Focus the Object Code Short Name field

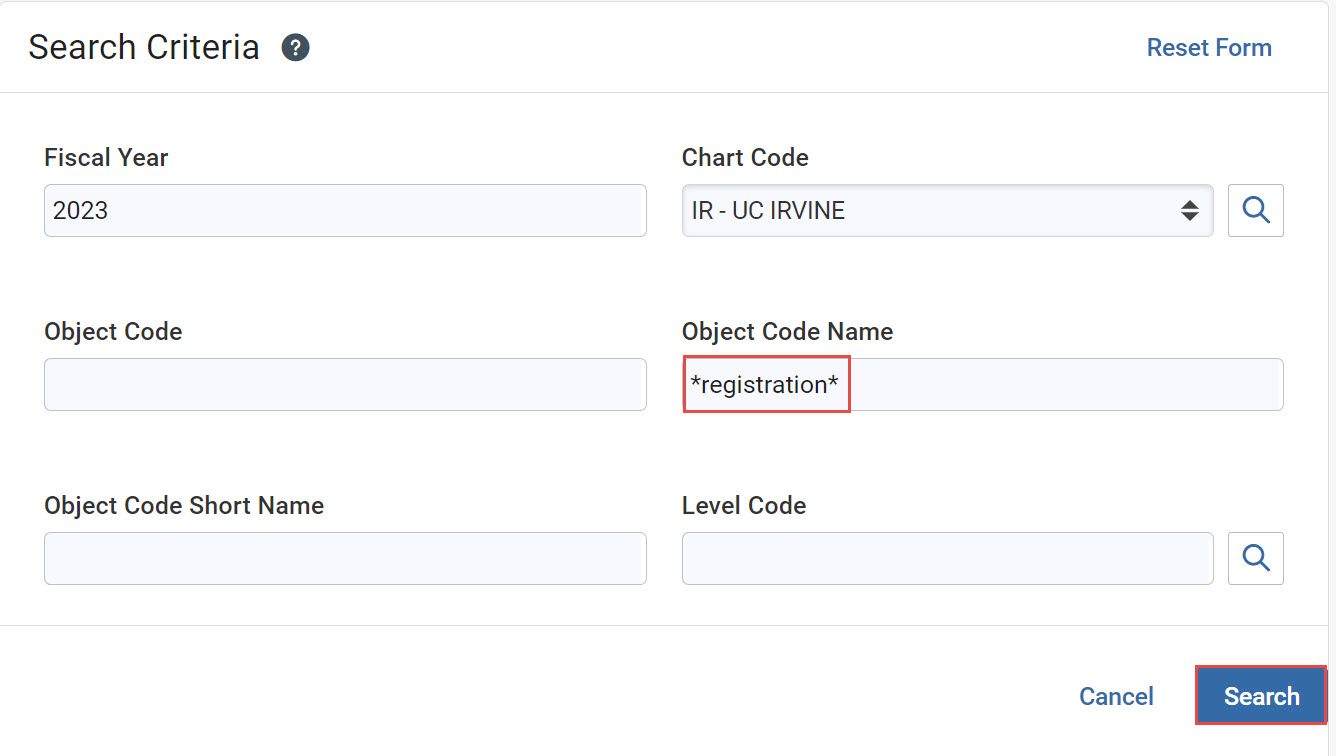(x=345, y=558)
